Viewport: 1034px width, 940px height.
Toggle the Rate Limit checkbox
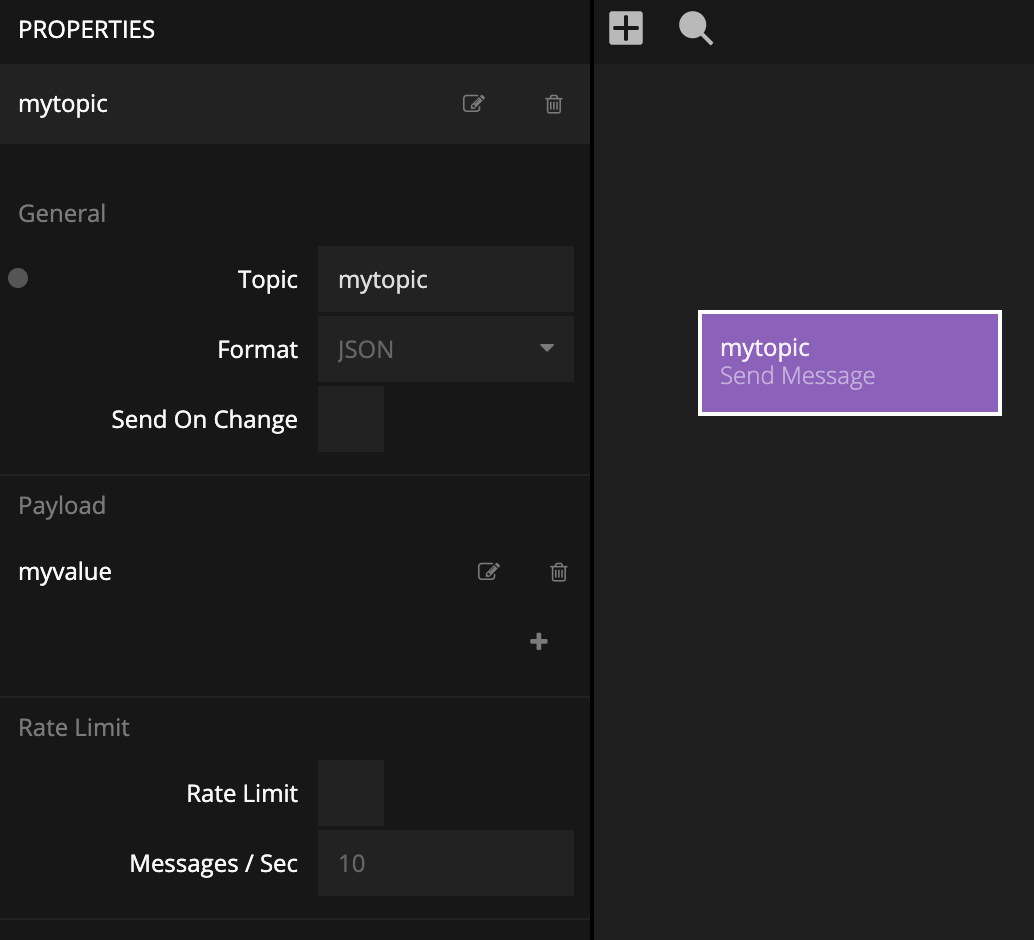tap(350, 793)
